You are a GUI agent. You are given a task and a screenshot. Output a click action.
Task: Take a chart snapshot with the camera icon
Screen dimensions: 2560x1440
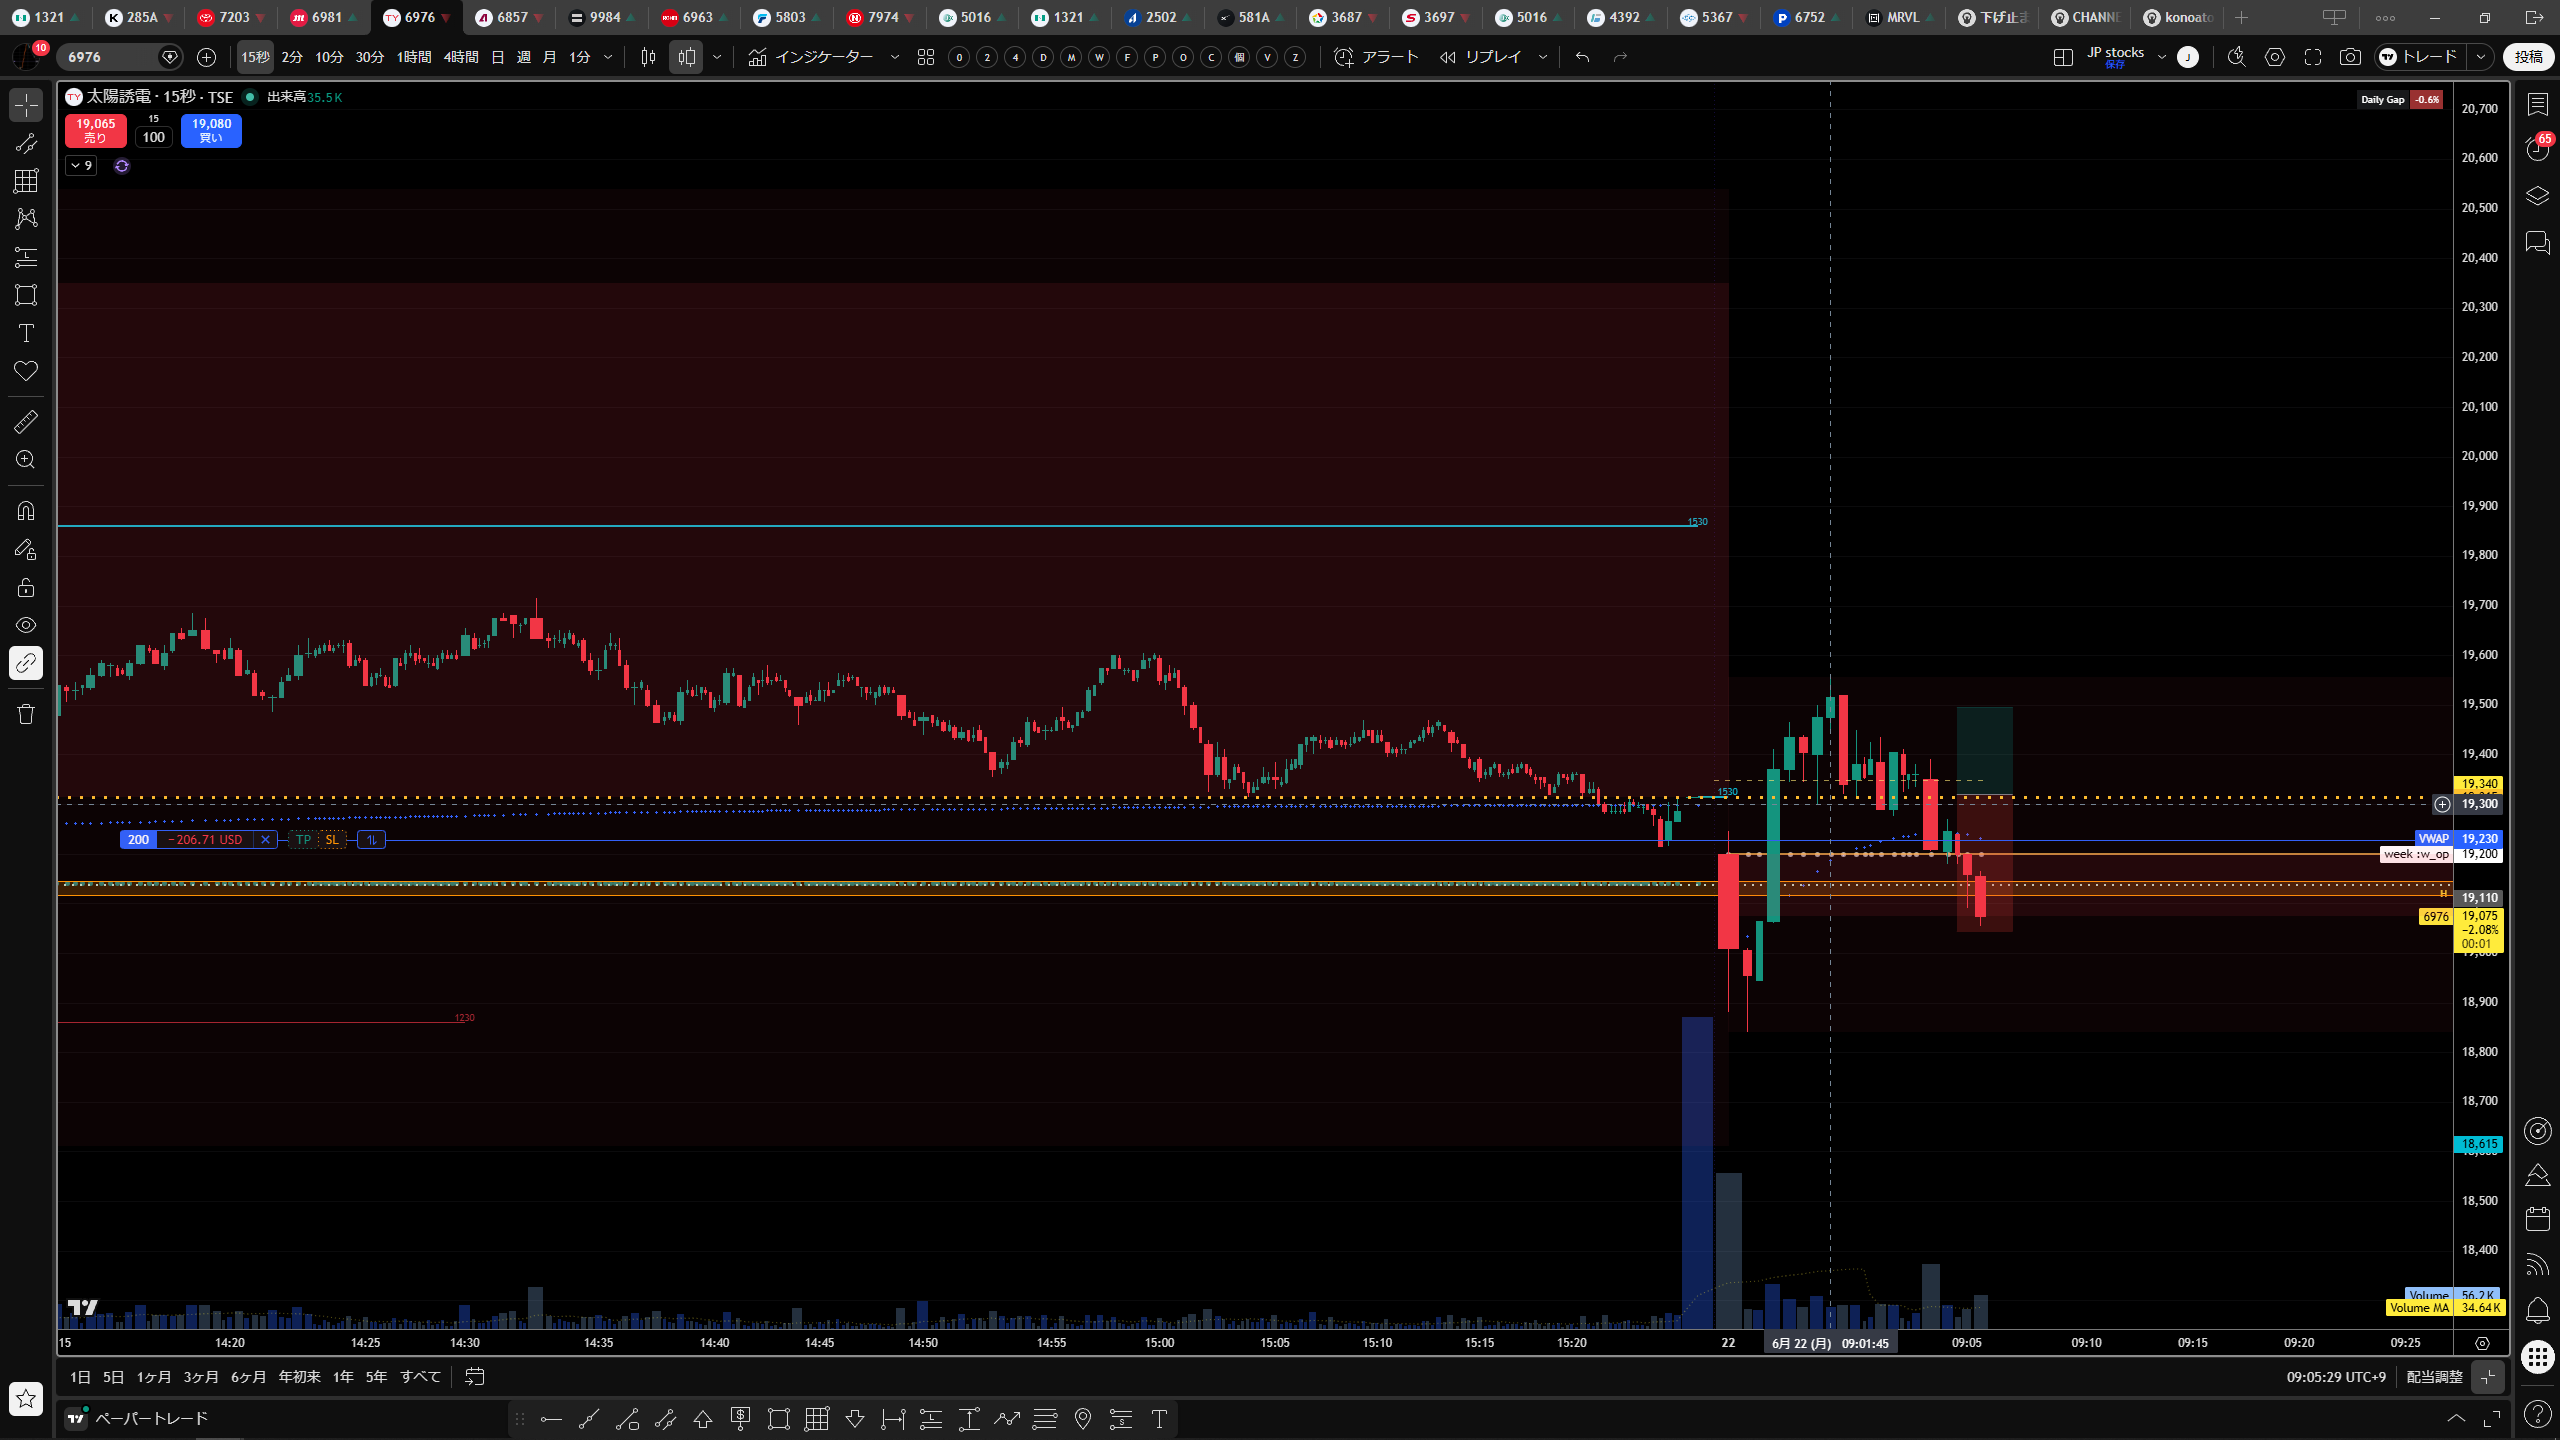click(2350, 57)
